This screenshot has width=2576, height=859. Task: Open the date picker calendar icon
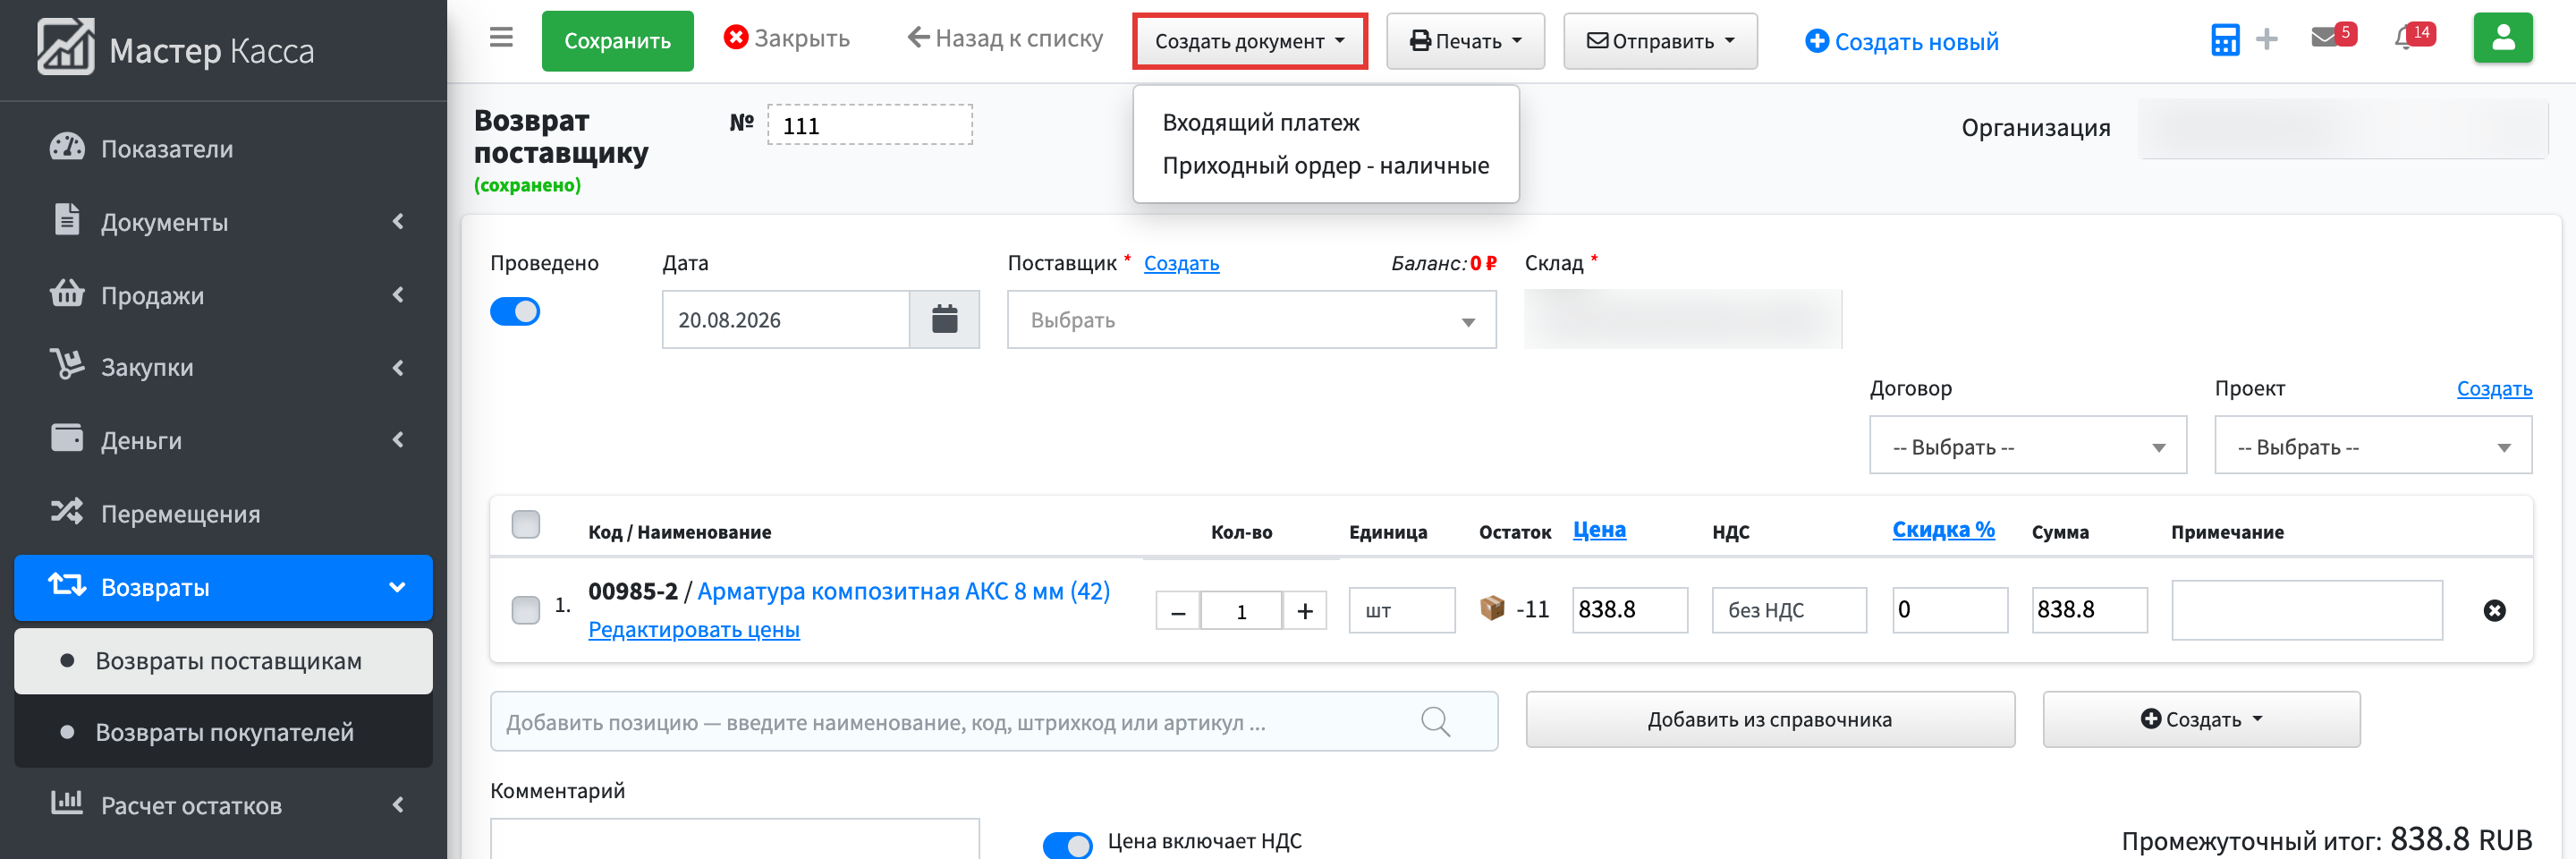pyautogui.click(x=944, y=320)
